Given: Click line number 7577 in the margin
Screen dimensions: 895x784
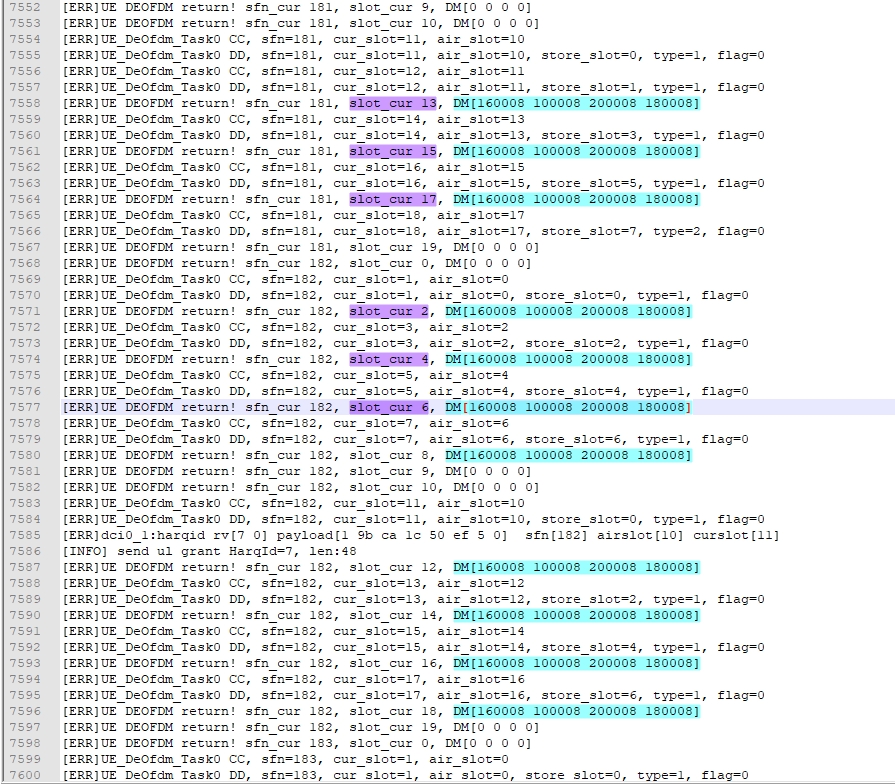Looking at the screenshot, I should coord(24,407).
